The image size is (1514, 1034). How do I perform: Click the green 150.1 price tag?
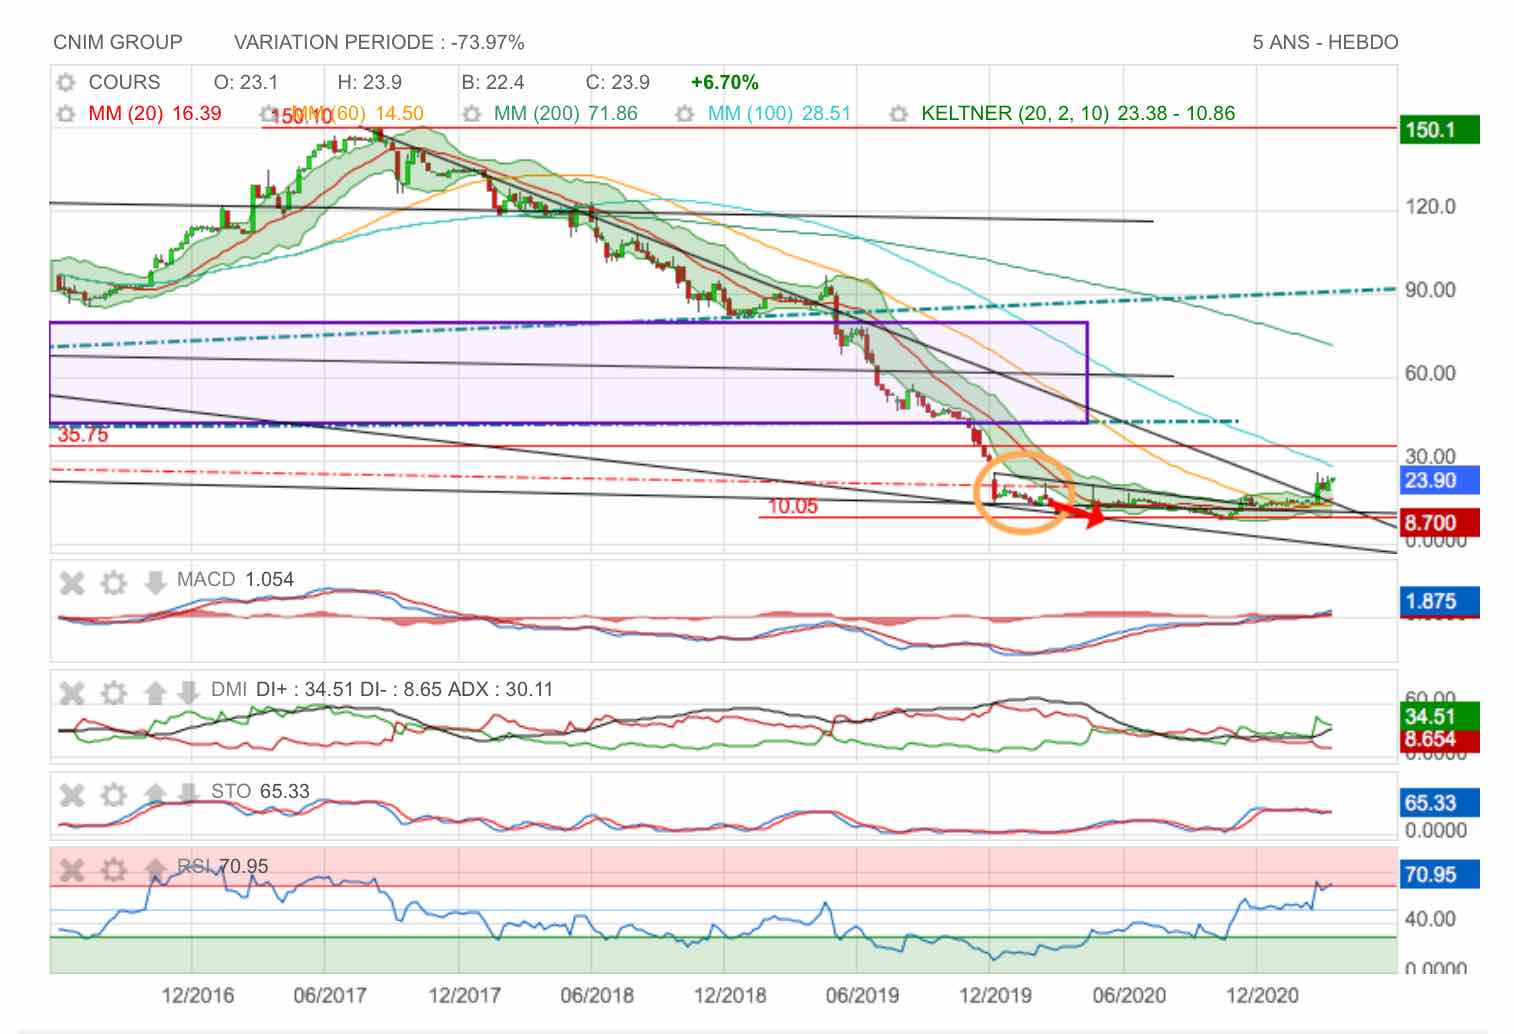(1439, 130)
